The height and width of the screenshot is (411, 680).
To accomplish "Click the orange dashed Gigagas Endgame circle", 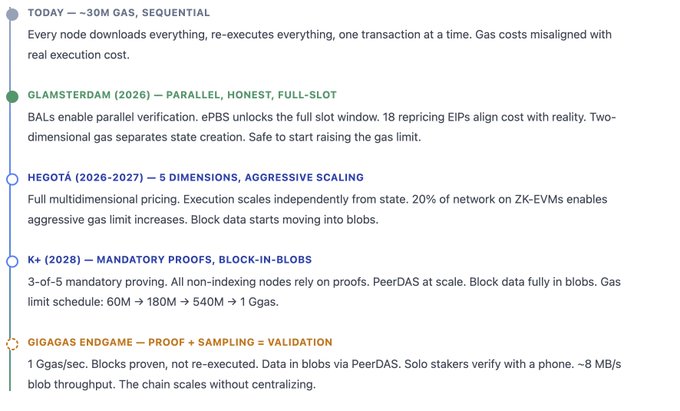I will coord(12,343).
